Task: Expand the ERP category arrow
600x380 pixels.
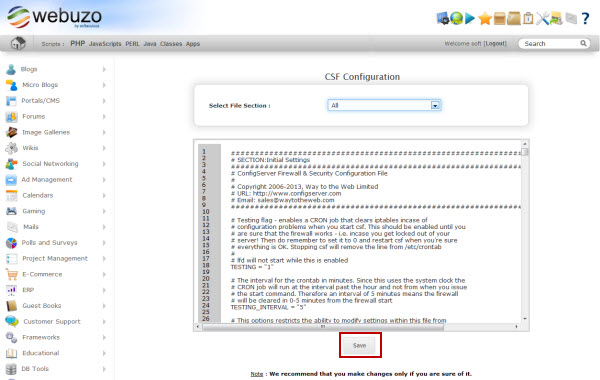Action: [x=104, y=290]
